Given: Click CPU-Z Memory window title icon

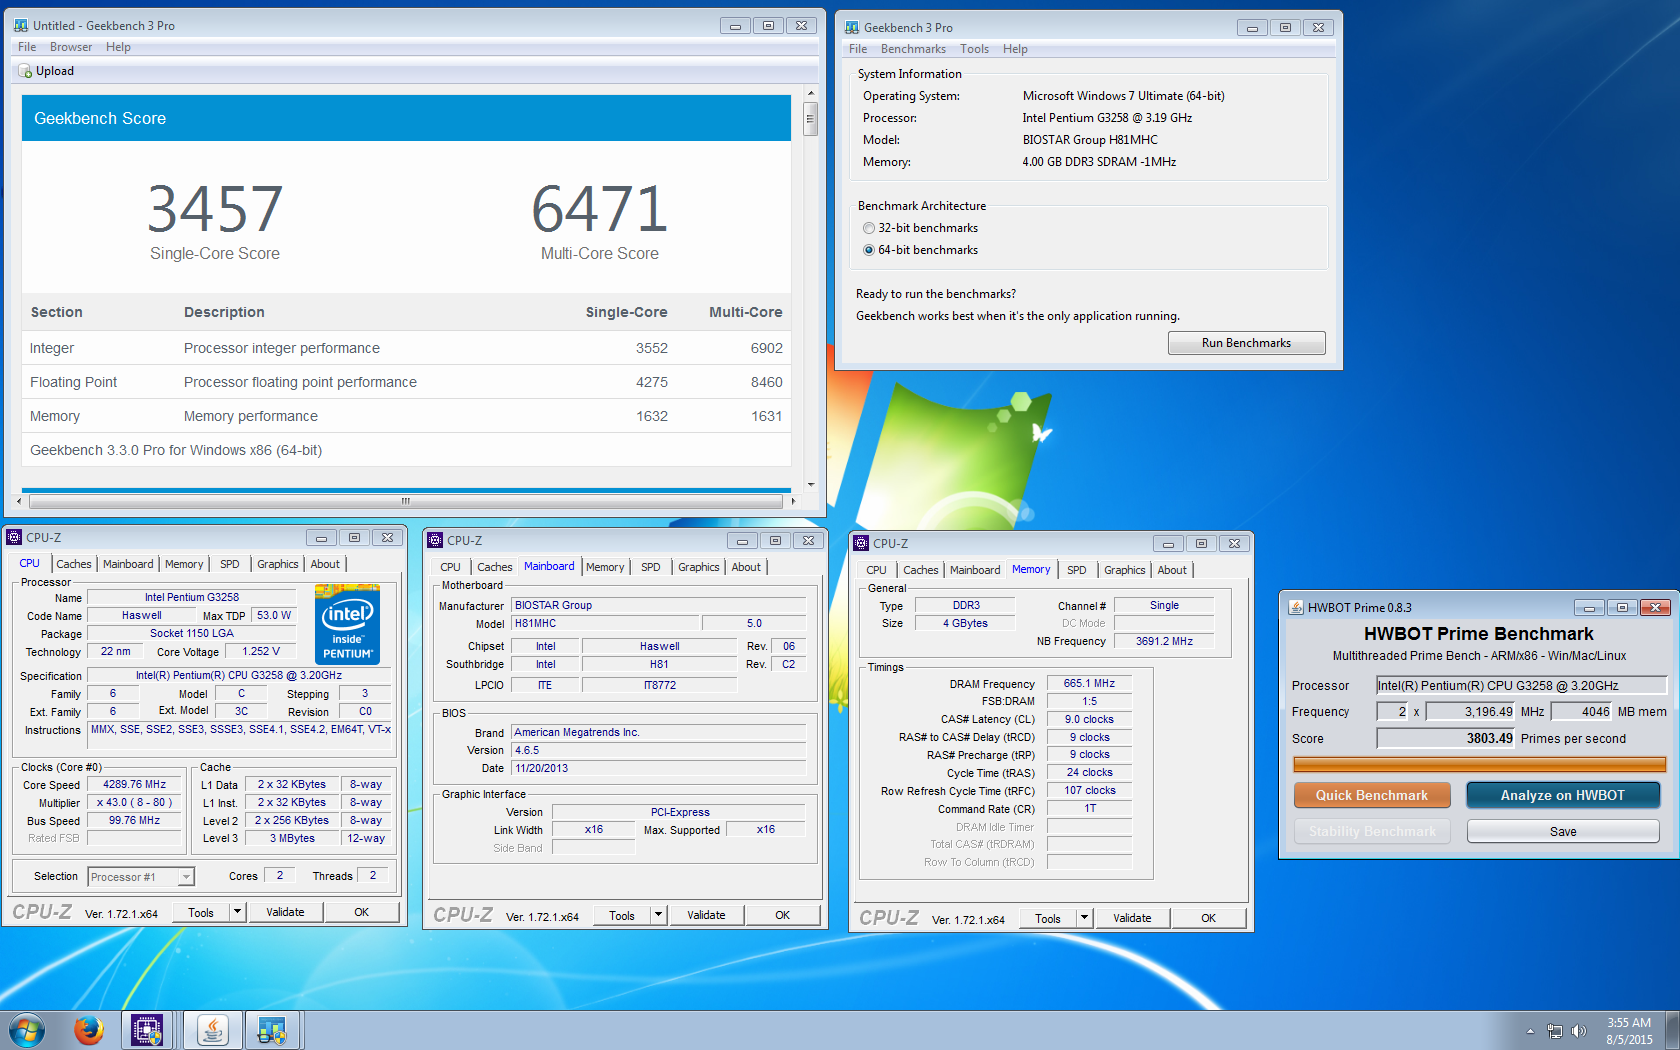Looking at the screenshot, I should click(861, 543).
